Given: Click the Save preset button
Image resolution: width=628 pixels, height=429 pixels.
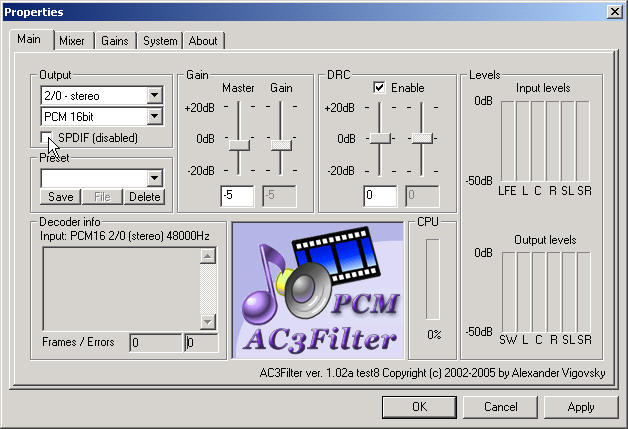Looking at the screenshot, I should point(61,197).
